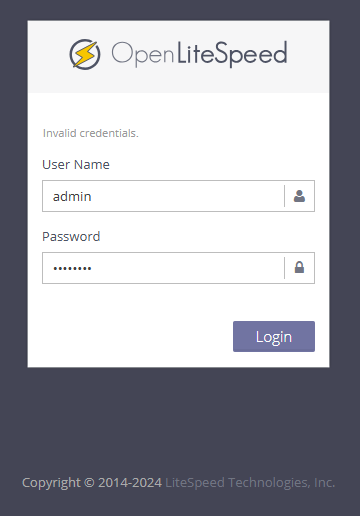Click the copyright © symbol in footer
The image size is (360, 516).
click(89, 483)
